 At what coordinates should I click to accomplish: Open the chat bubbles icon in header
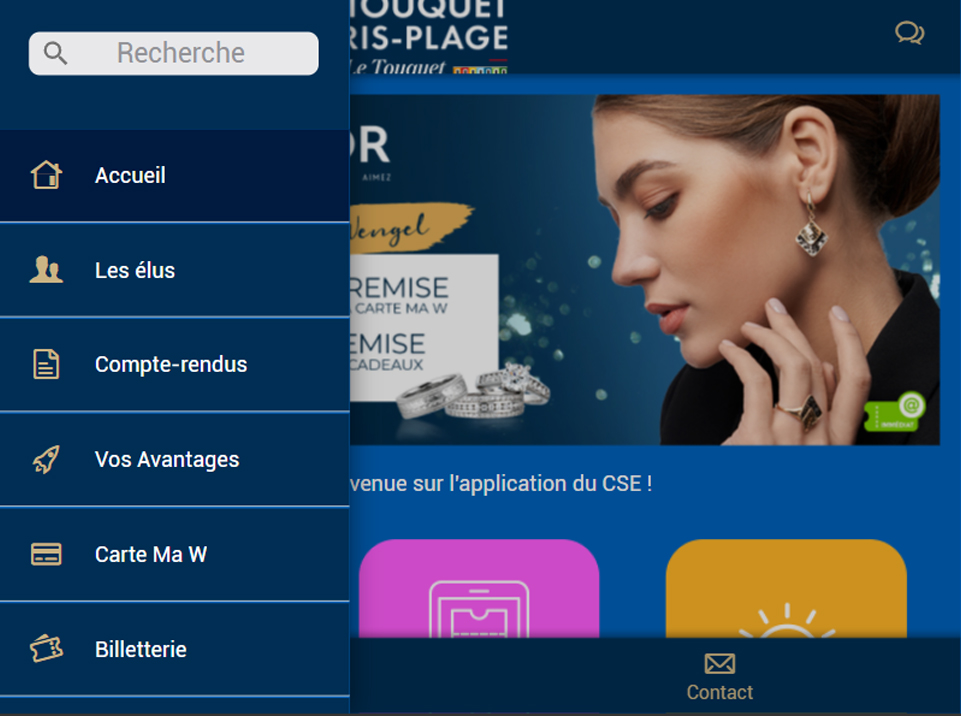click(910, 33)
